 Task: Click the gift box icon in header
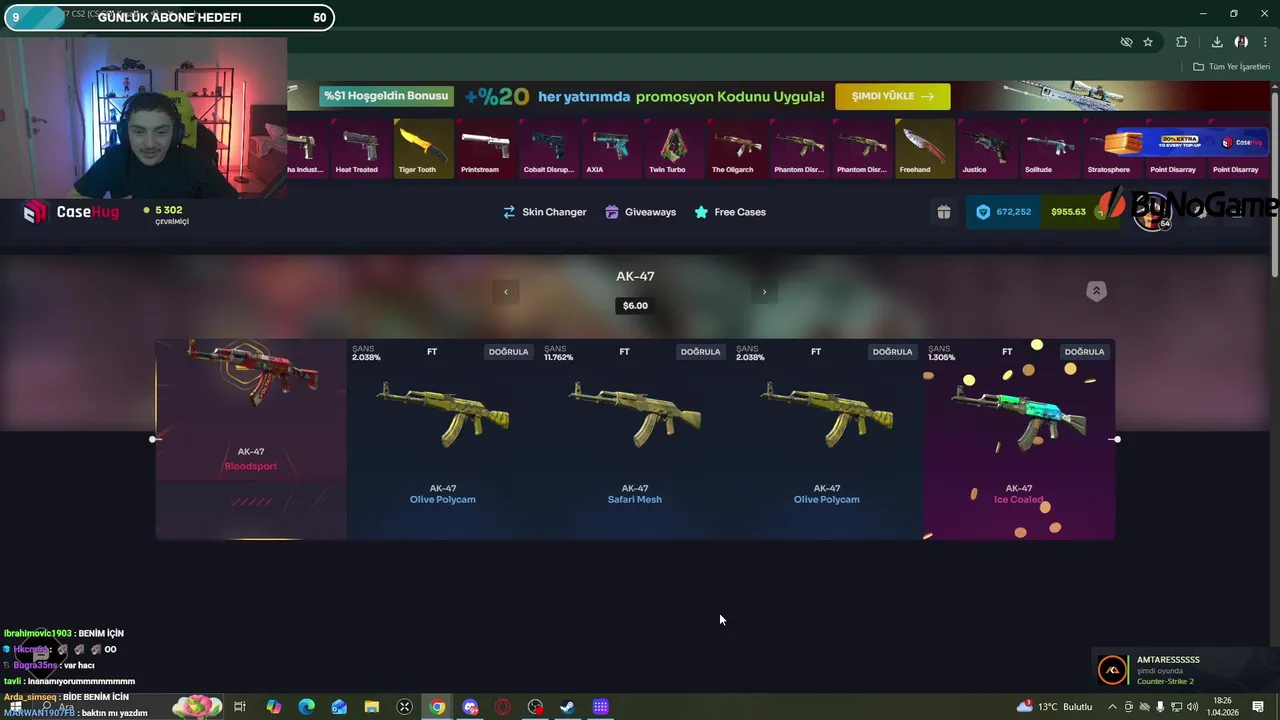click(943, 212)
